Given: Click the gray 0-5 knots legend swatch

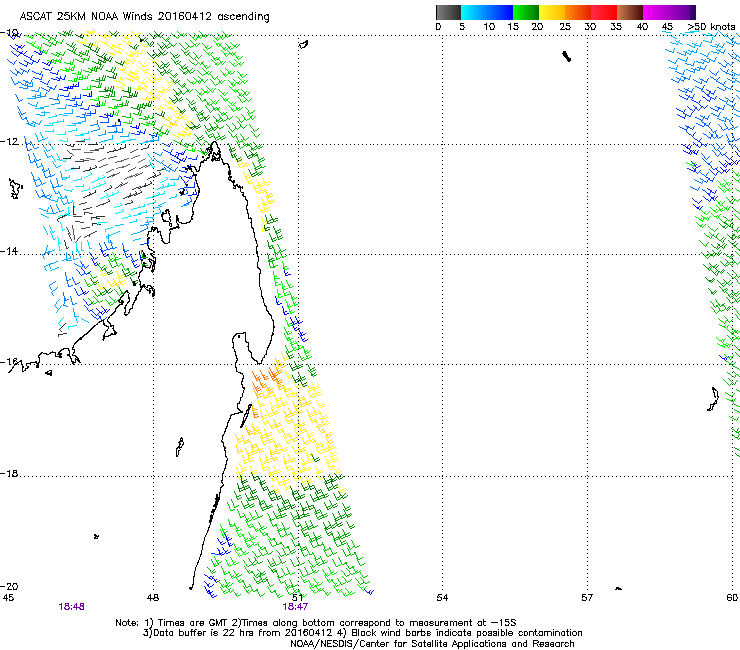Looking at the screenshot, I should 448,12.
